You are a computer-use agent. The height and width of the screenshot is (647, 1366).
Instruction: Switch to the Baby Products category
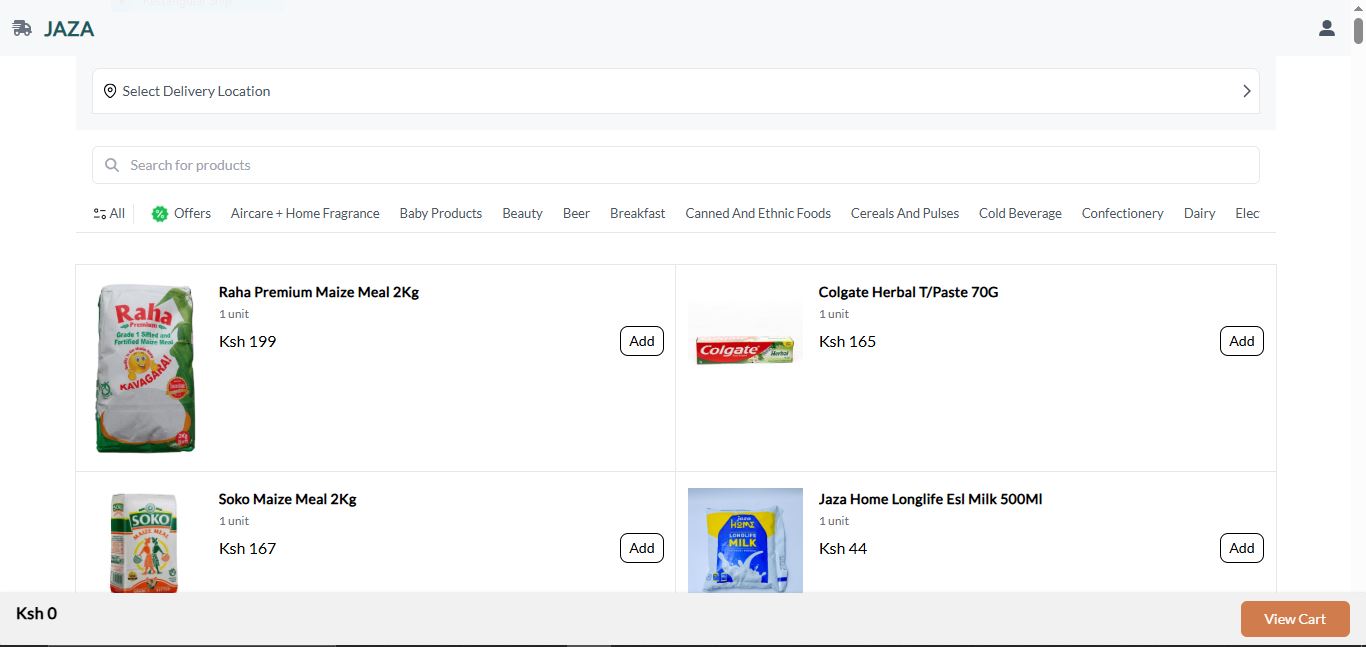click(x=440, y=213)
